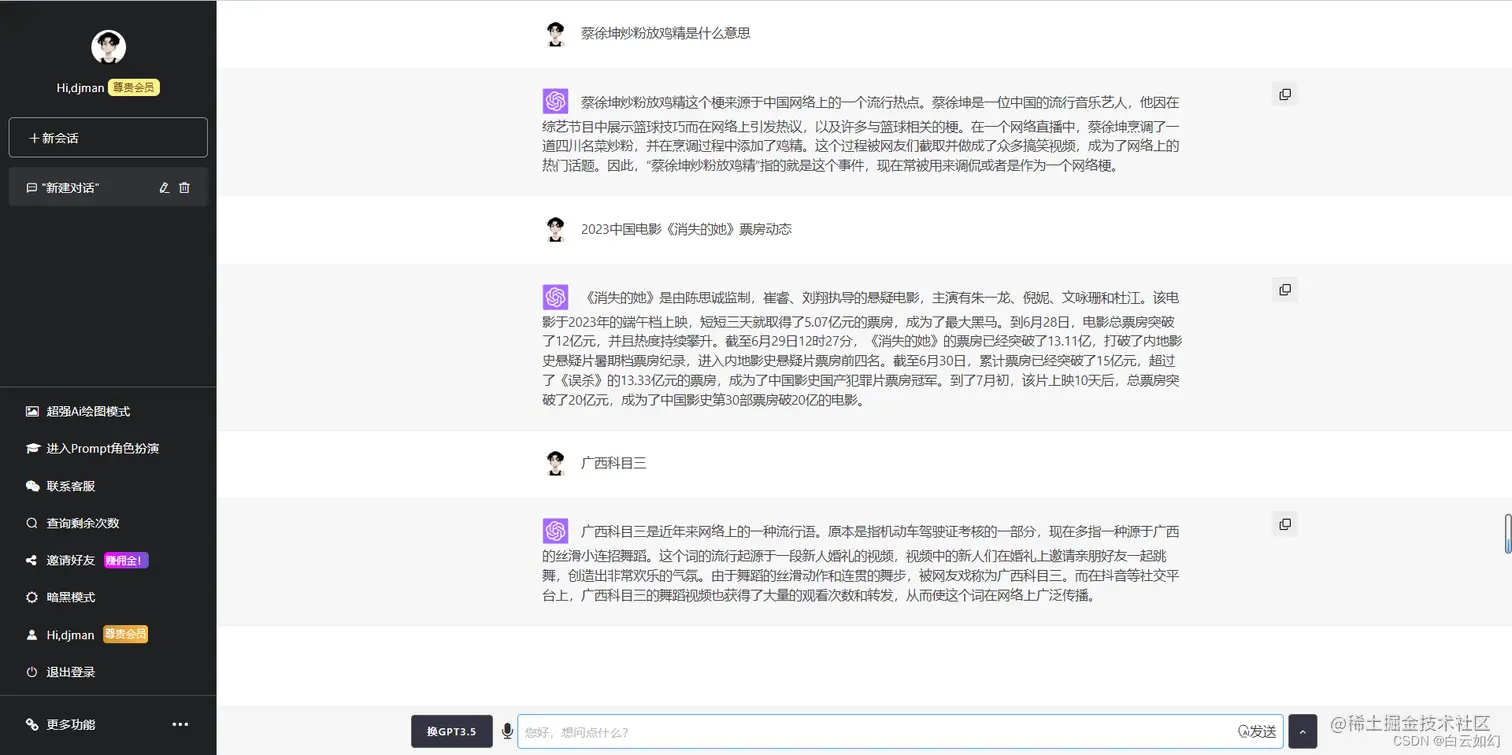Activate the microphone icon for voice input
Viewport: 1512px width, 755px height.
pos(507,731)
